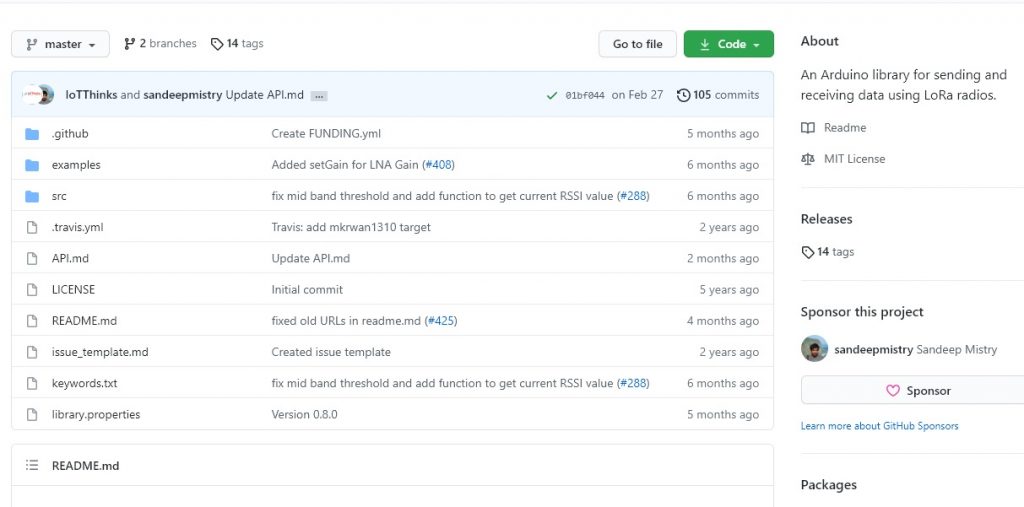The image size is (1024, 507).
Task: Click the README list outline icon
Action: point(31,465)
